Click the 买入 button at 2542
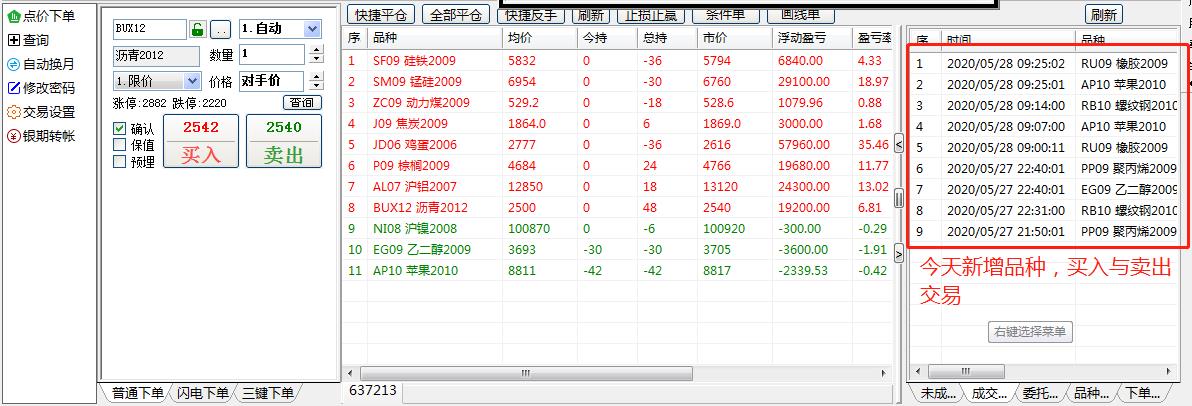1192x406 pixels. 201,141
